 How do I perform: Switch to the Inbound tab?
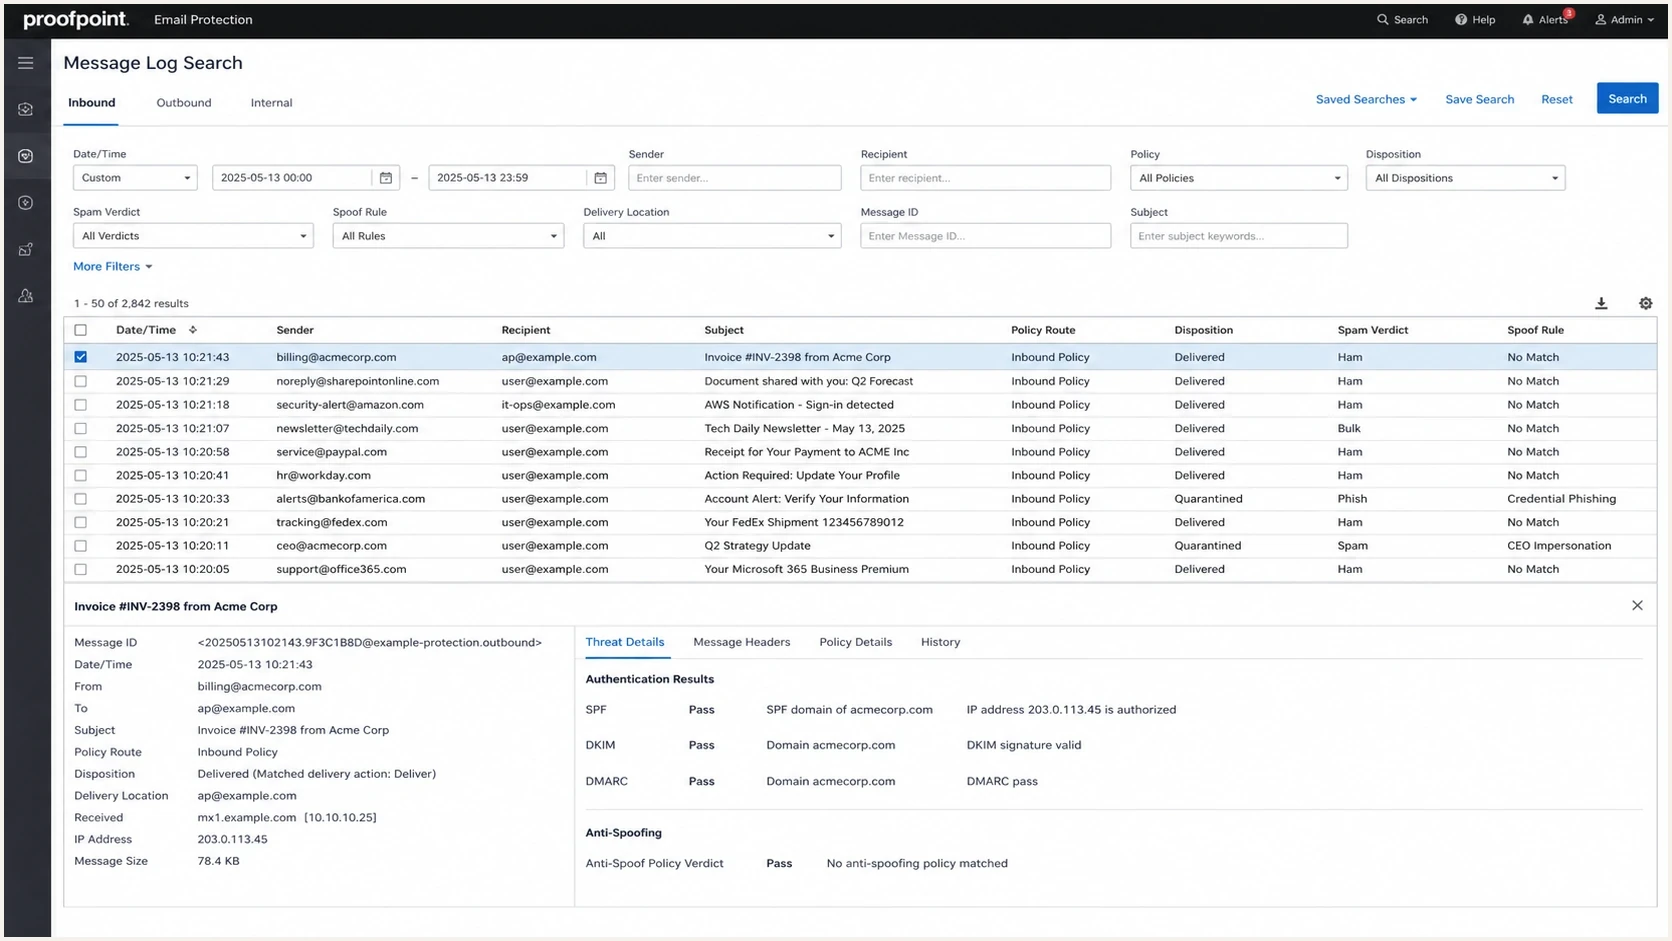point(92,103)
